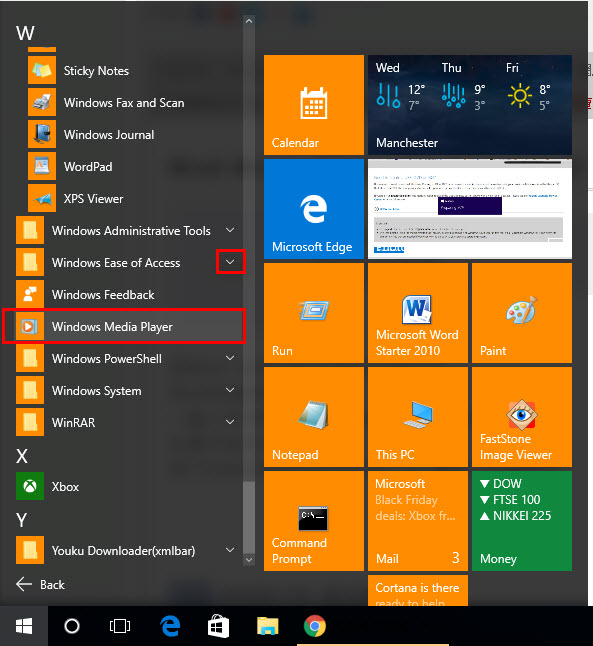Open the webpage preview live tile
The image size is (593, 646).
pyautogui.click(x=470, y=209)
